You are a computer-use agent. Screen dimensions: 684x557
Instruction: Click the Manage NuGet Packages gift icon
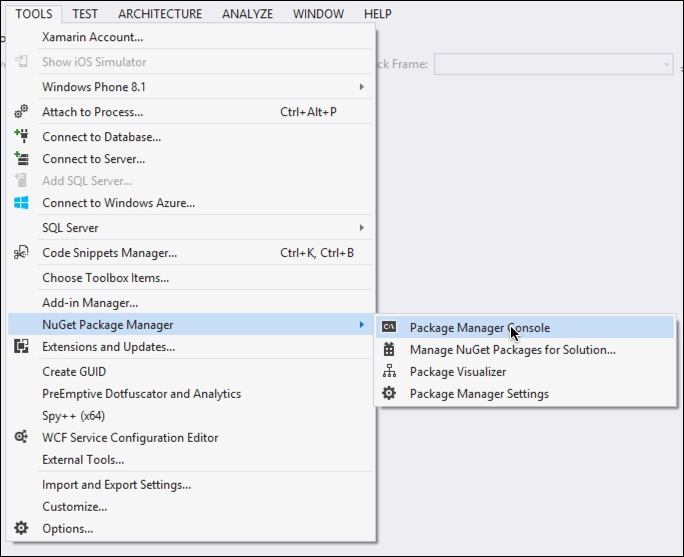point(389,349)
